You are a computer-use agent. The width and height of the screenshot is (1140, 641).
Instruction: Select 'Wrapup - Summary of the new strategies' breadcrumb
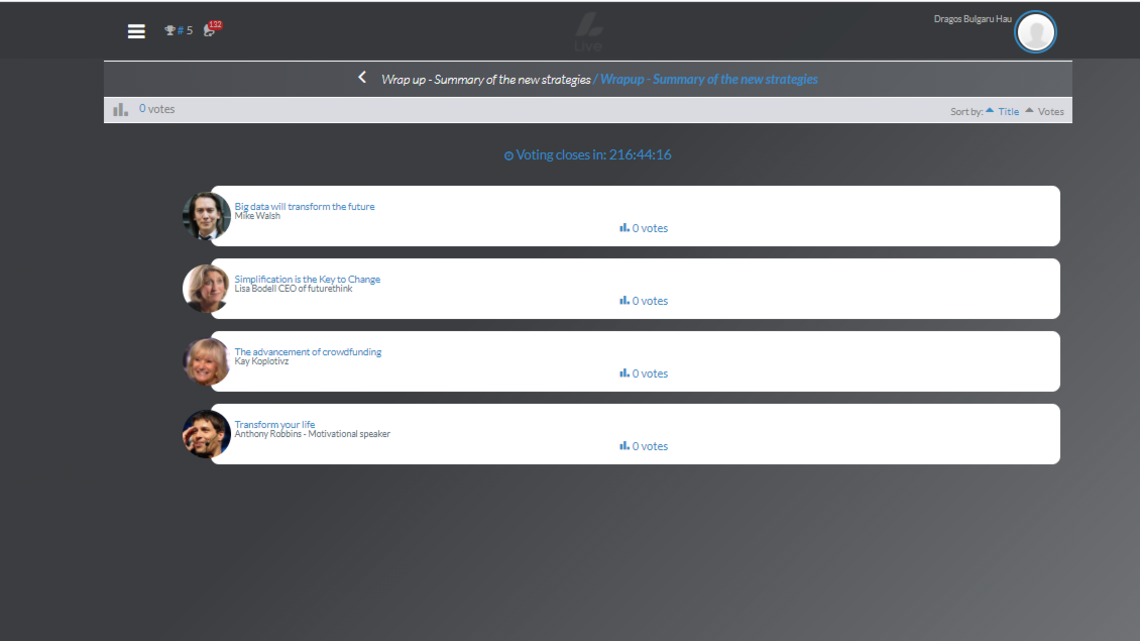[708, 80]
